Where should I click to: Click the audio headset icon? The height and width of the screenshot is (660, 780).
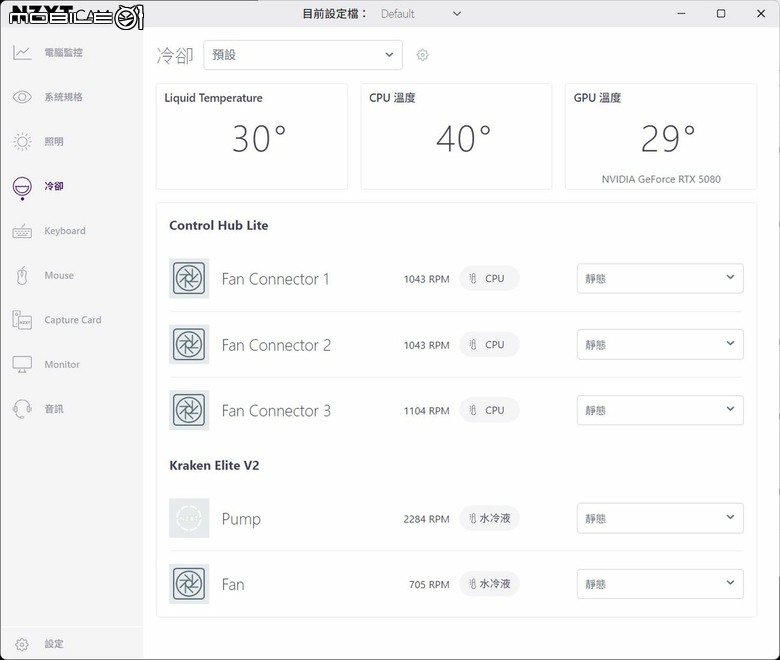pos(22,409)
